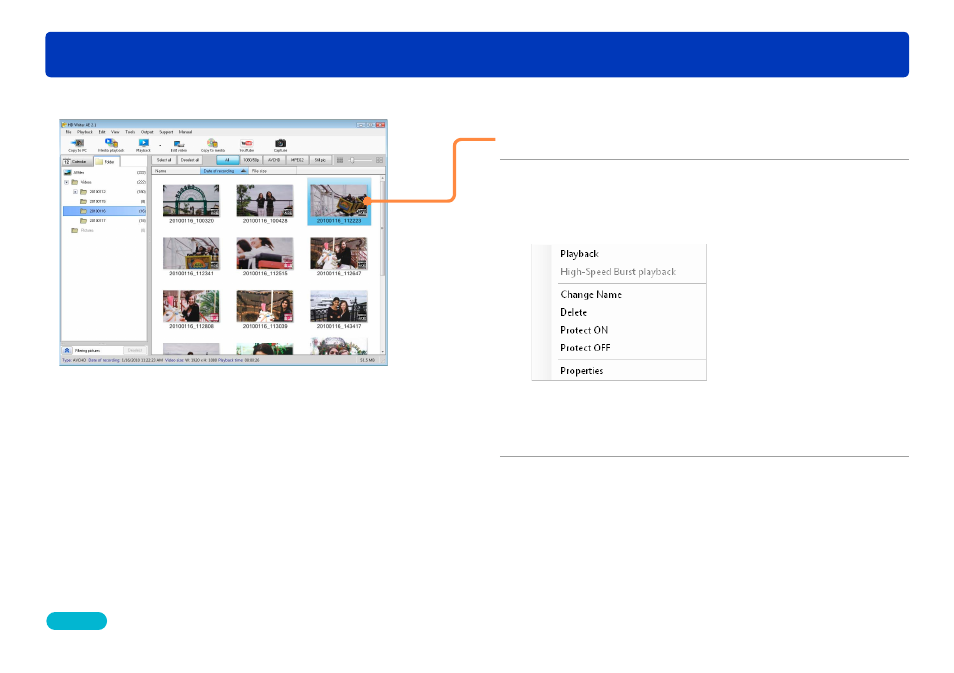Select thumbnail 20100116_112223
The width and height of the screenshot is (954, 673).
coord(339,202)
